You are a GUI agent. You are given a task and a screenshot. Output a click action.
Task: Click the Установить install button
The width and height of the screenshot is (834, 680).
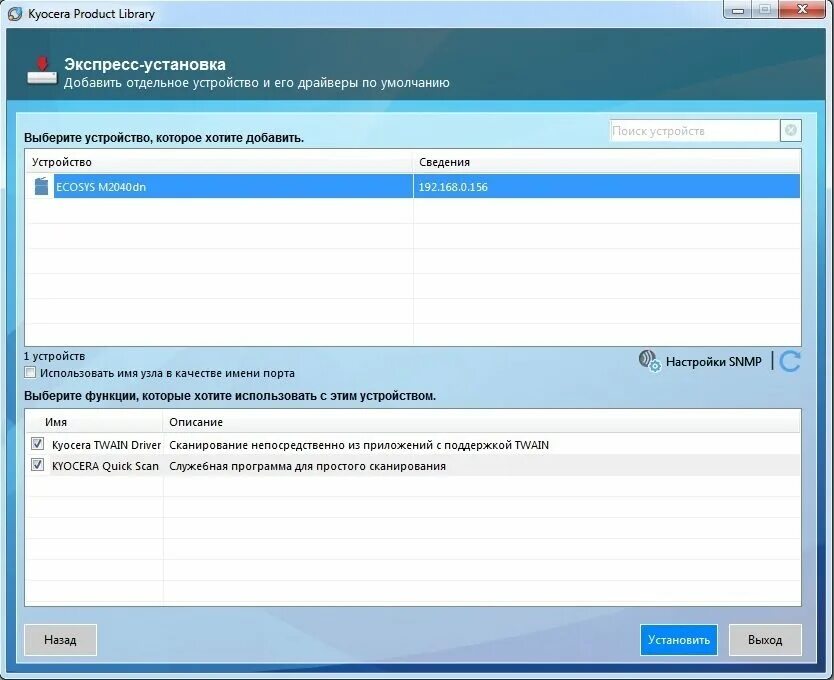[x=679, y=640]
